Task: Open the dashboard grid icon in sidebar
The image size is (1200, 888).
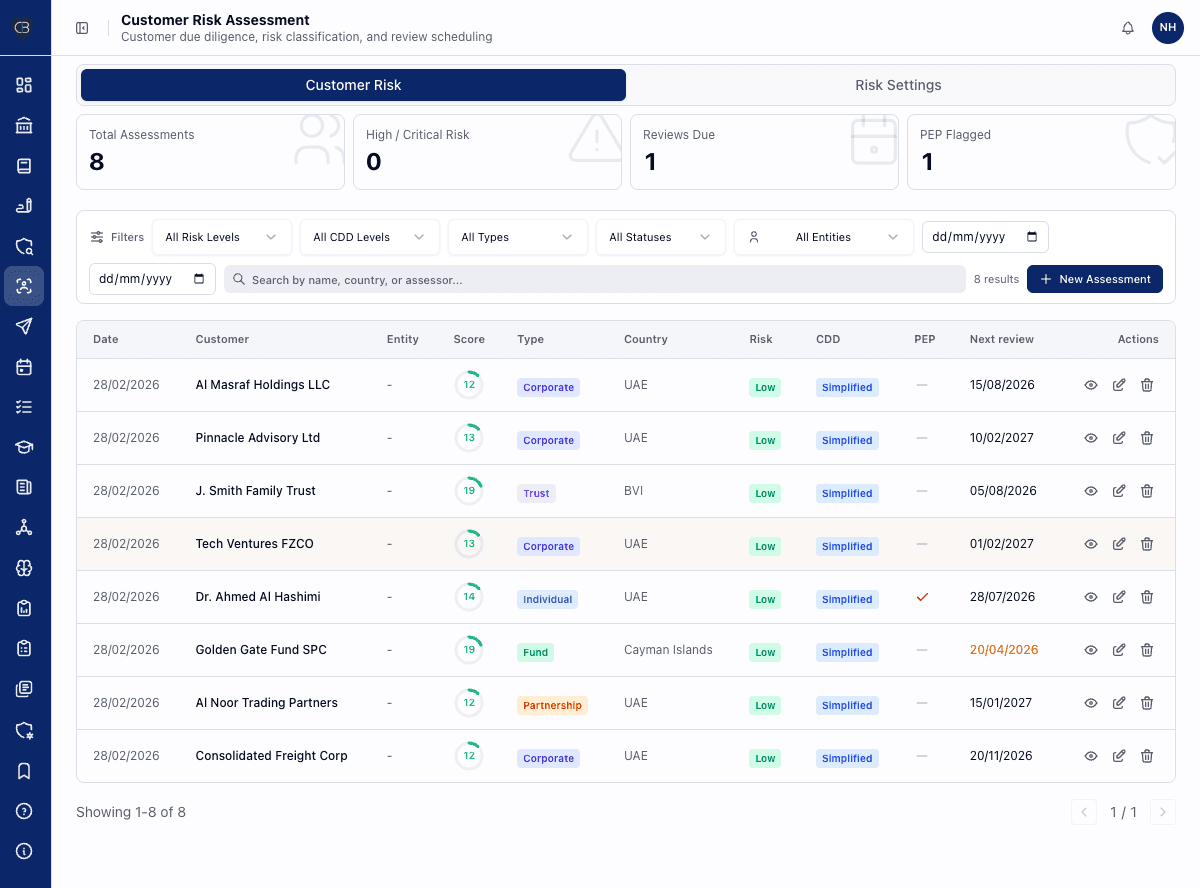Action: tap(24, 85)
